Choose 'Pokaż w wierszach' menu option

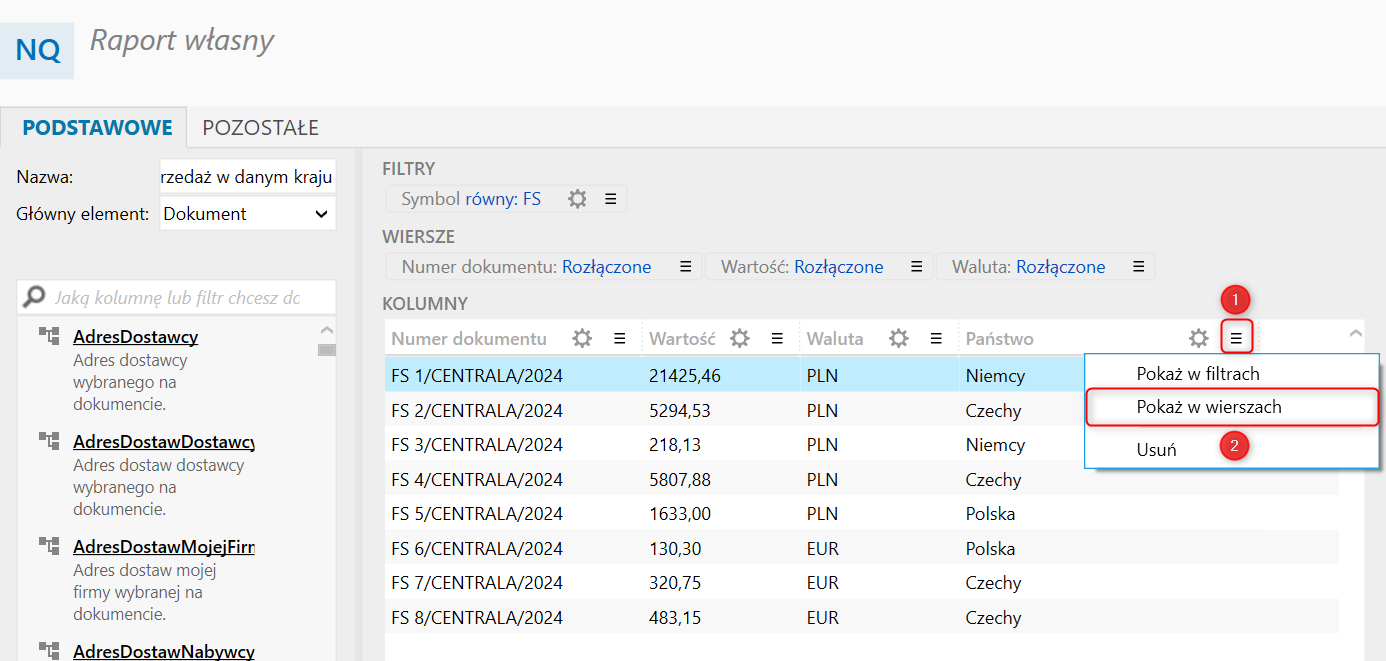pos(1208,407)
